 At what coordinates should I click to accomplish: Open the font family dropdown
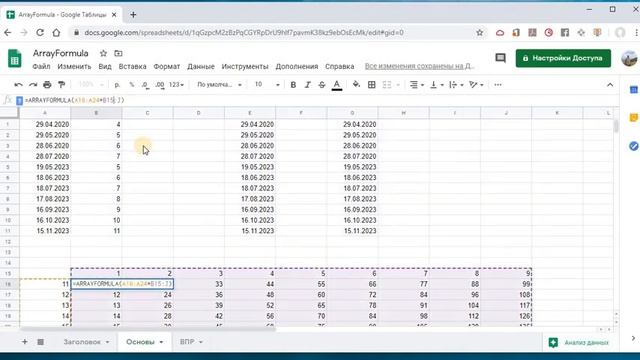pyautogui.click(x=219, y=85)
